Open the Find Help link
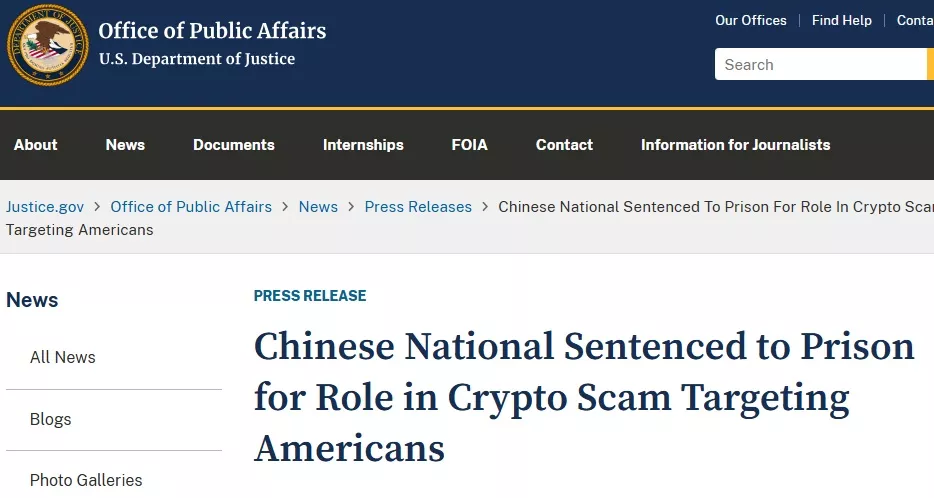 pos(841,20)
